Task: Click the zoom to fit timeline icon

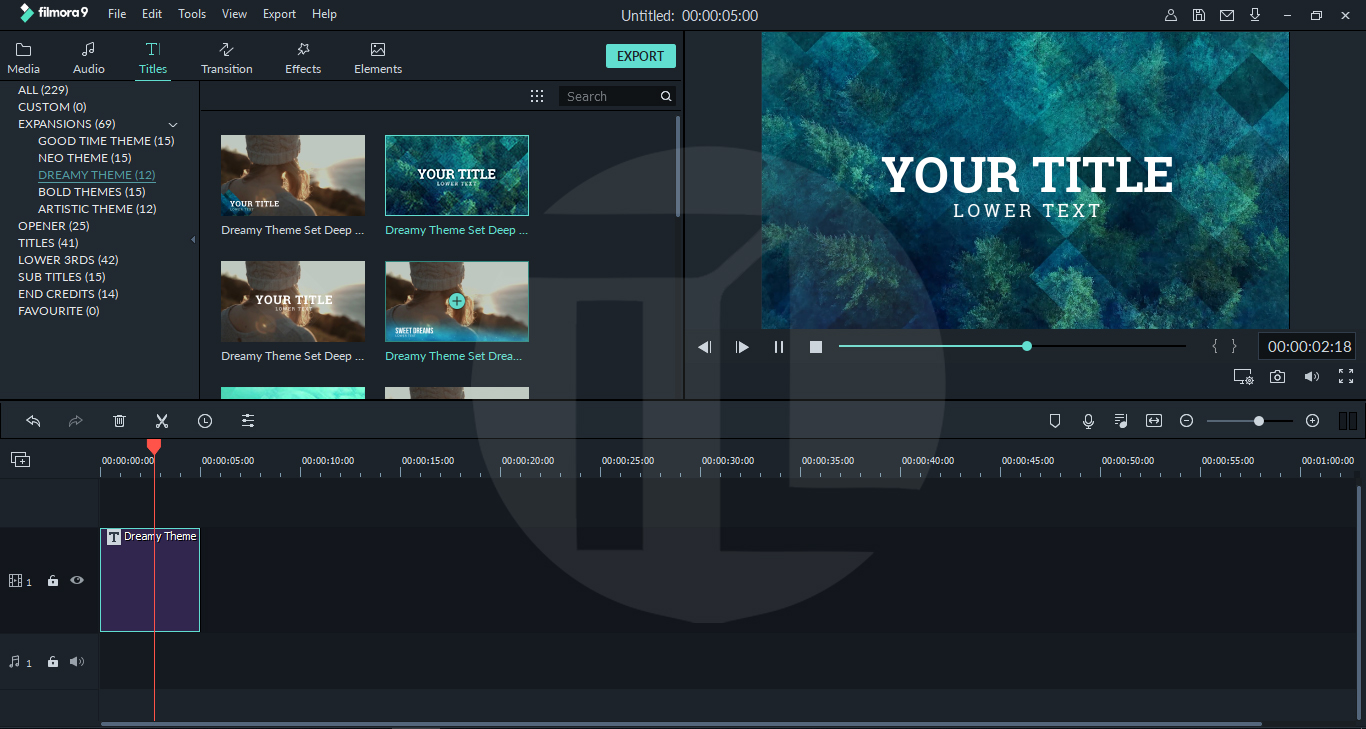Action: (x=1153, y=420)
